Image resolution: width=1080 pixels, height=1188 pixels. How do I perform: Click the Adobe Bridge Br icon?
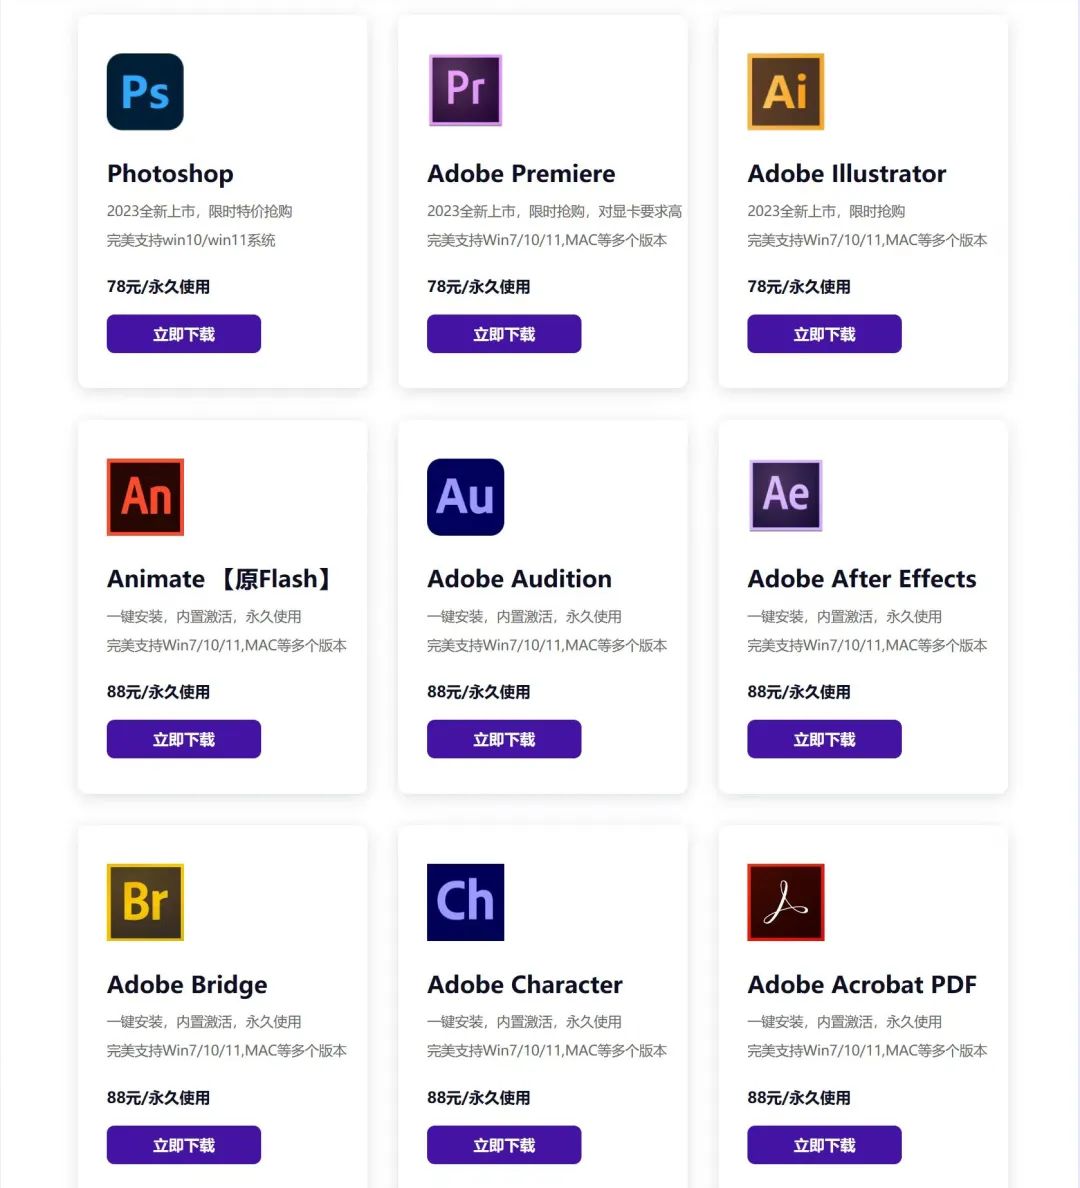click(x=145, y=902)
